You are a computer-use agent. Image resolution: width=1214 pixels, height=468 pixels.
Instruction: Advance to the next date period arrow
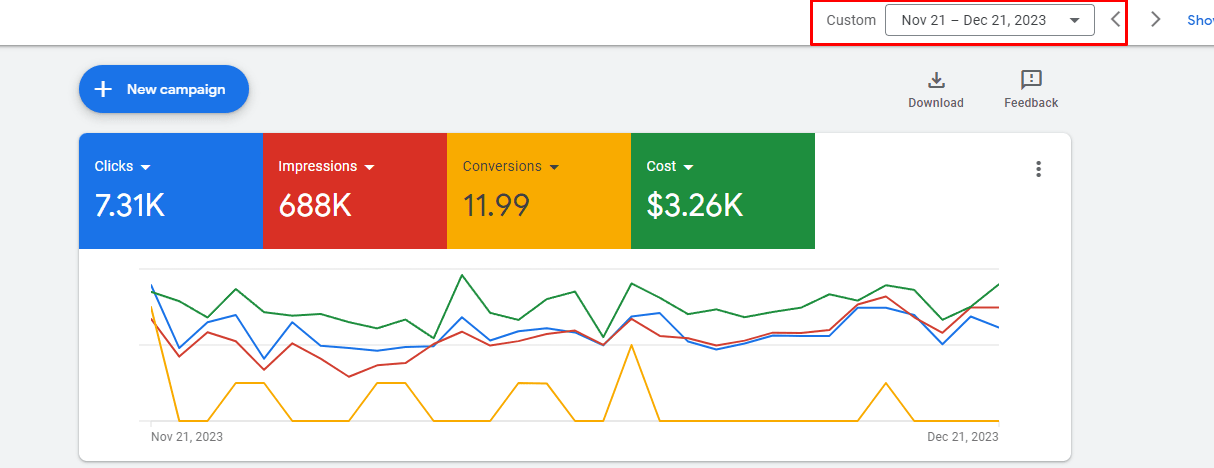click(x=1156, y=20)
